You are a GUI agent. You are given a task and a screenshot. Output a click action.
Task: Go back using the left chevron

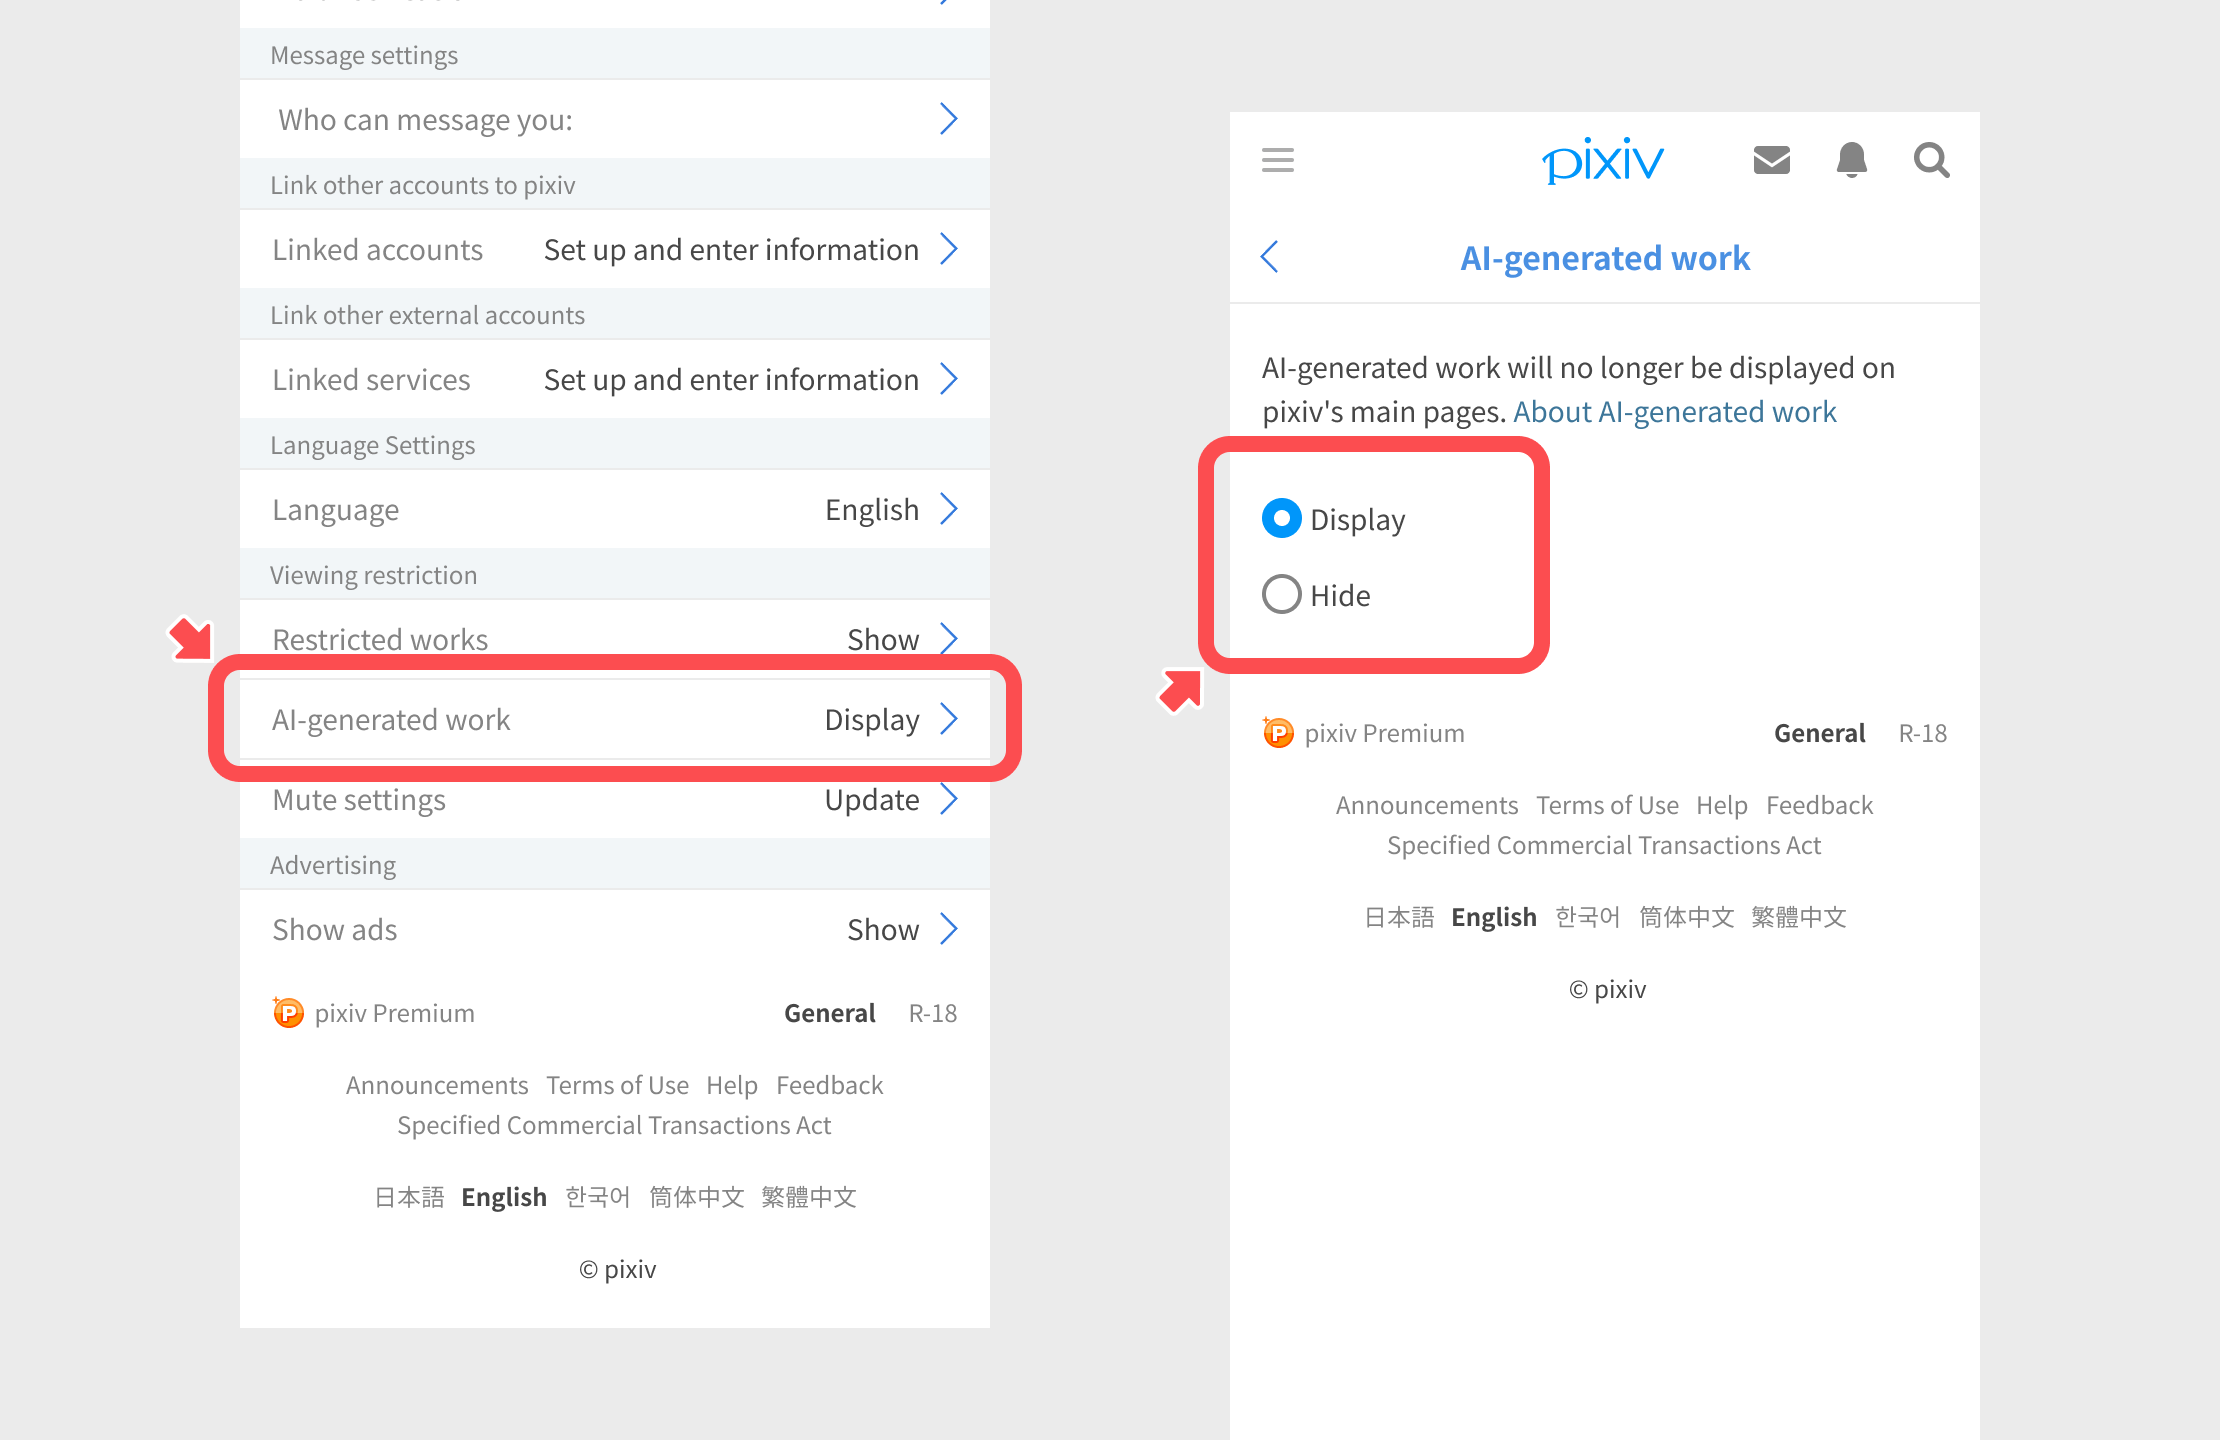1270,257
